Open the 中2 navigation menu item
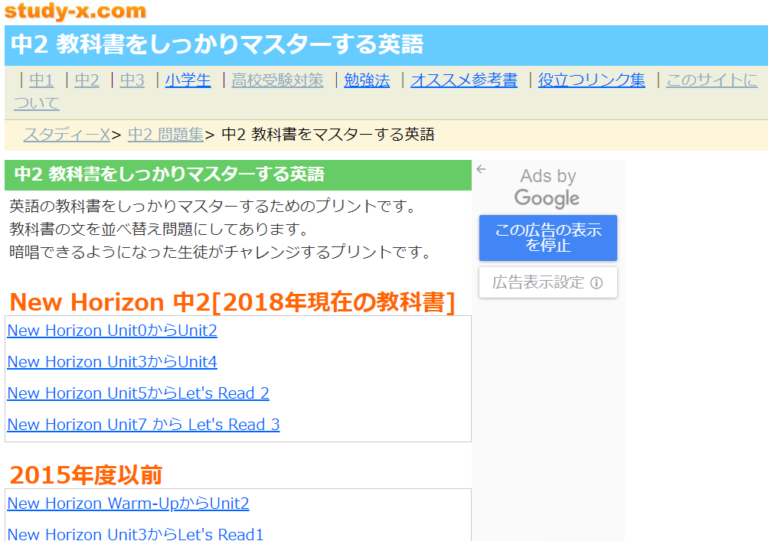 (x=87, y=80)
